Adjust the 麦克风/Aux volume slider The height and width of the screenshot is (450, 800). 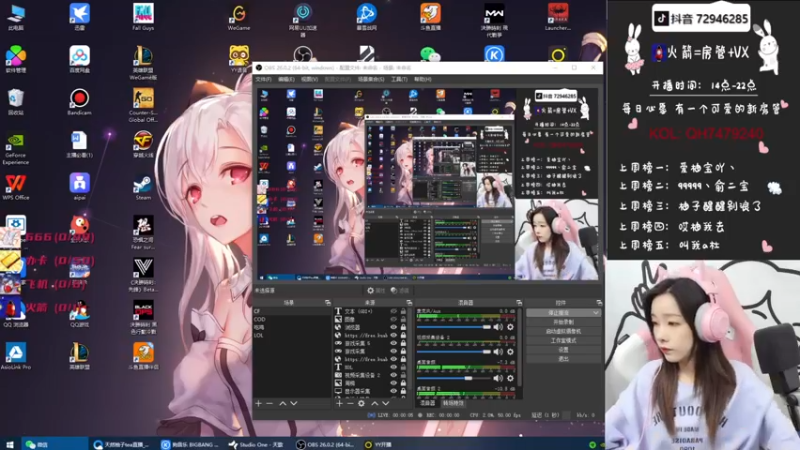[454, 327]
